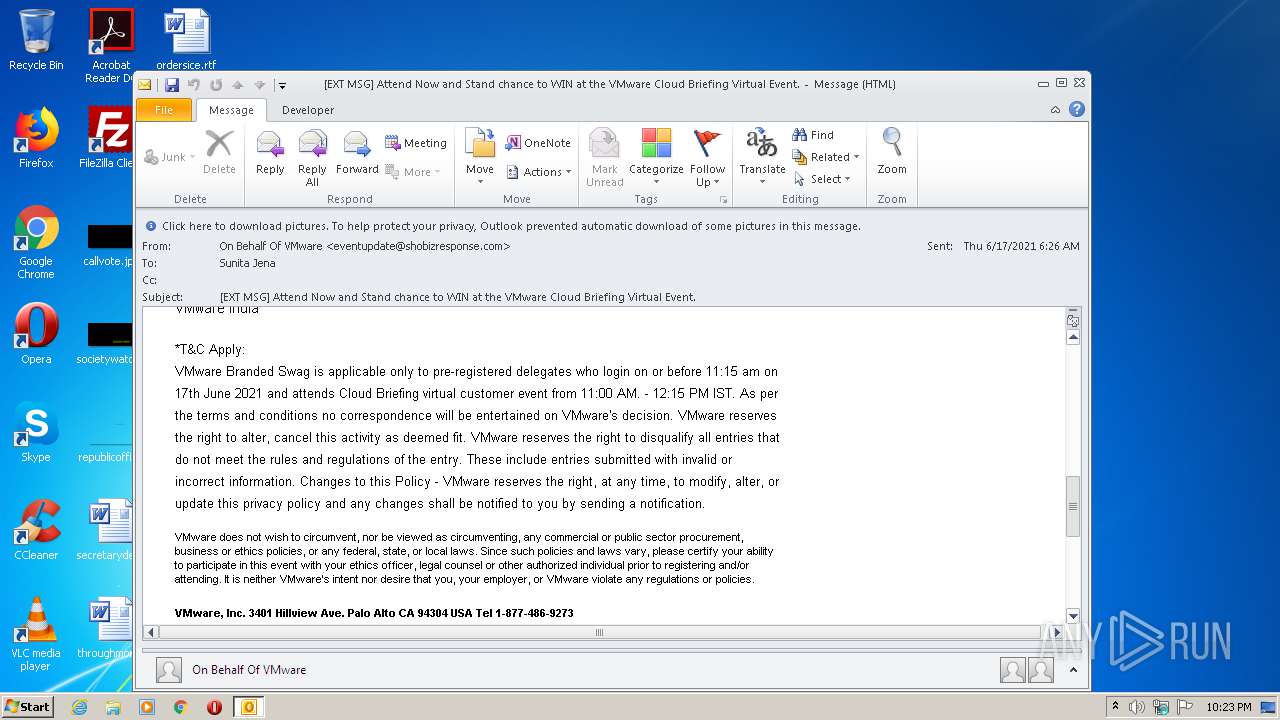Screen dimensions: 1280x720
Task: Open the Translate menu
Action: [x=762, y=157]
